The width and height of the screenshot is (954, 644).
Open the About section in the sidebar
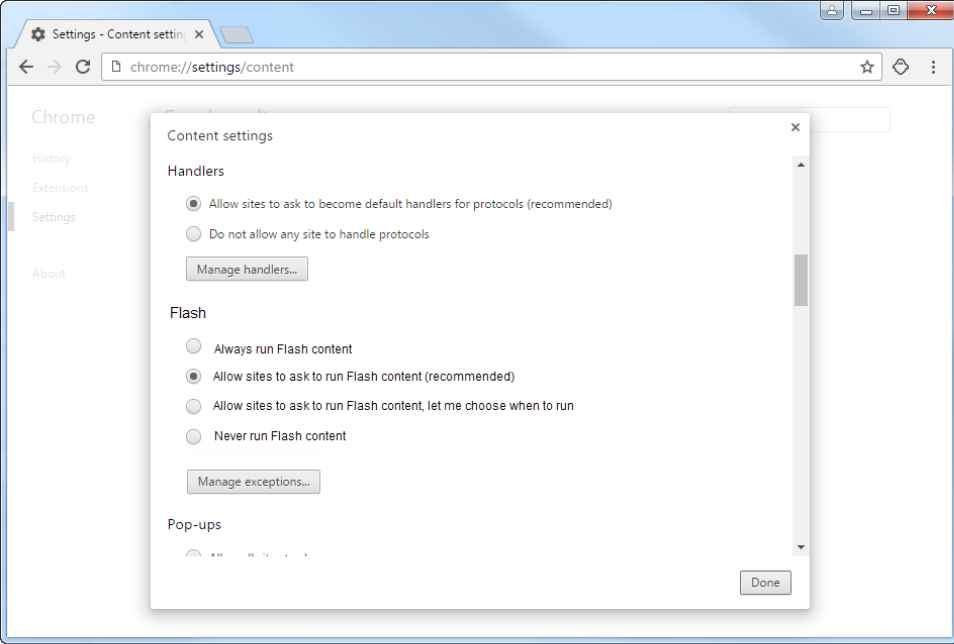48,273
